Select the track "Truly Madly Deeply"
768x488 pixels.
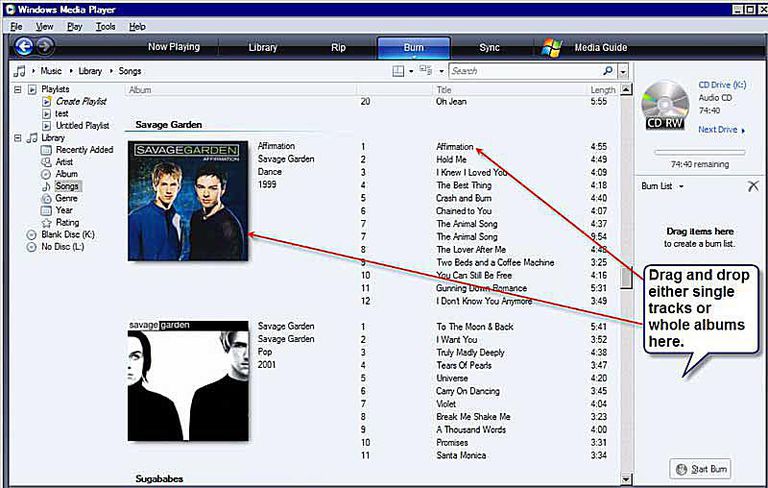470,352
